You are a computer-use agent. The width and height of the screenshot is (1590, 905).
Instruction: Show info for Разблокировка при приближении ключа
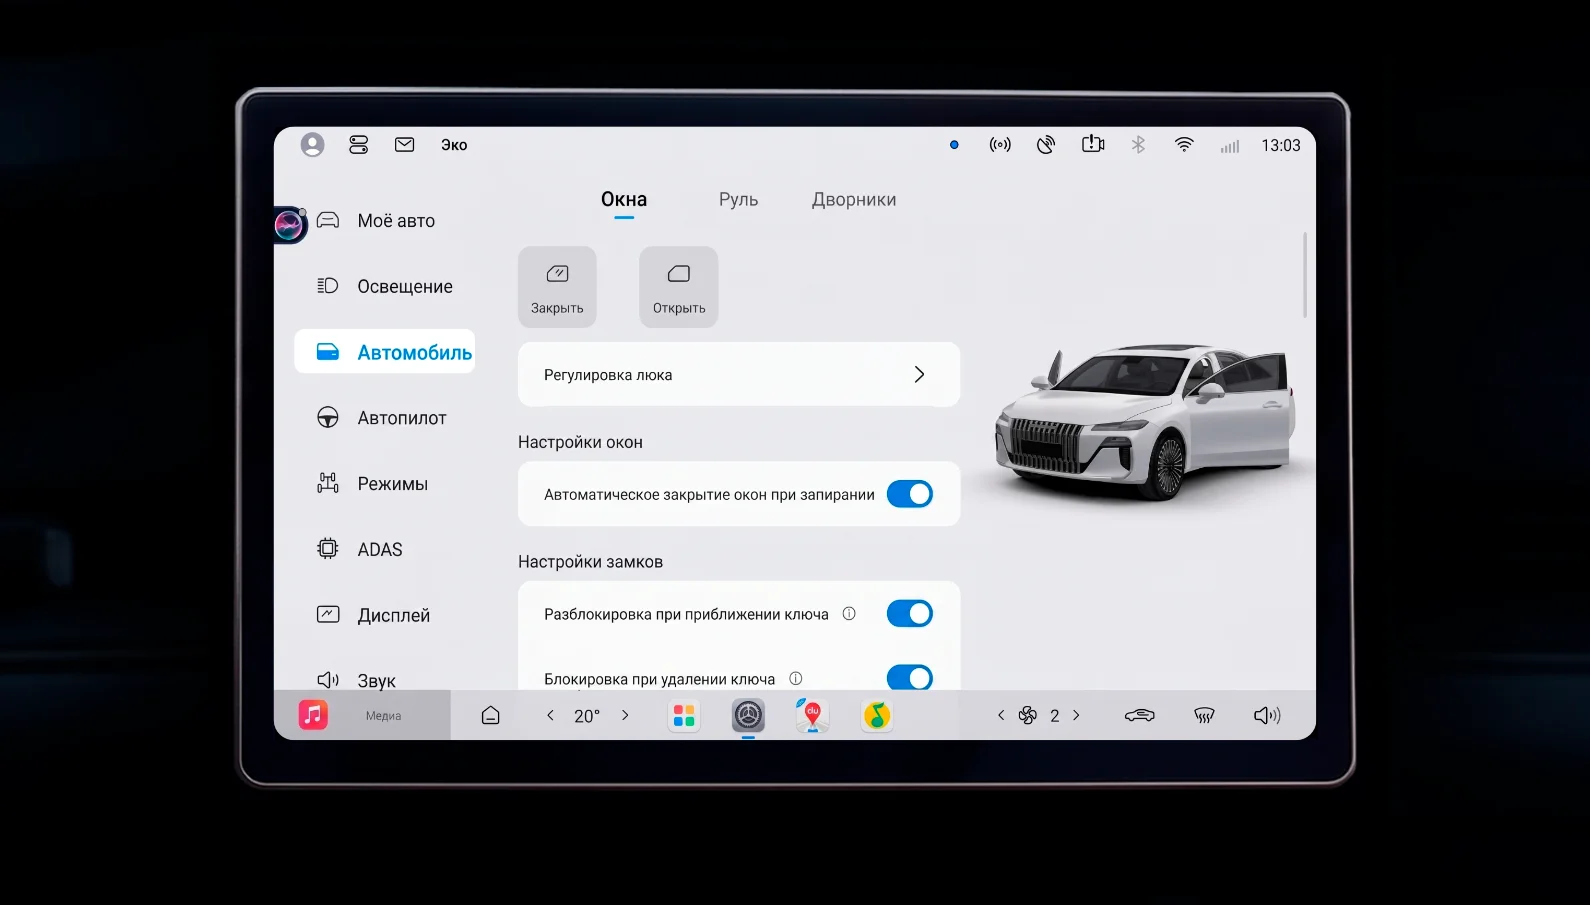(849, 614)
